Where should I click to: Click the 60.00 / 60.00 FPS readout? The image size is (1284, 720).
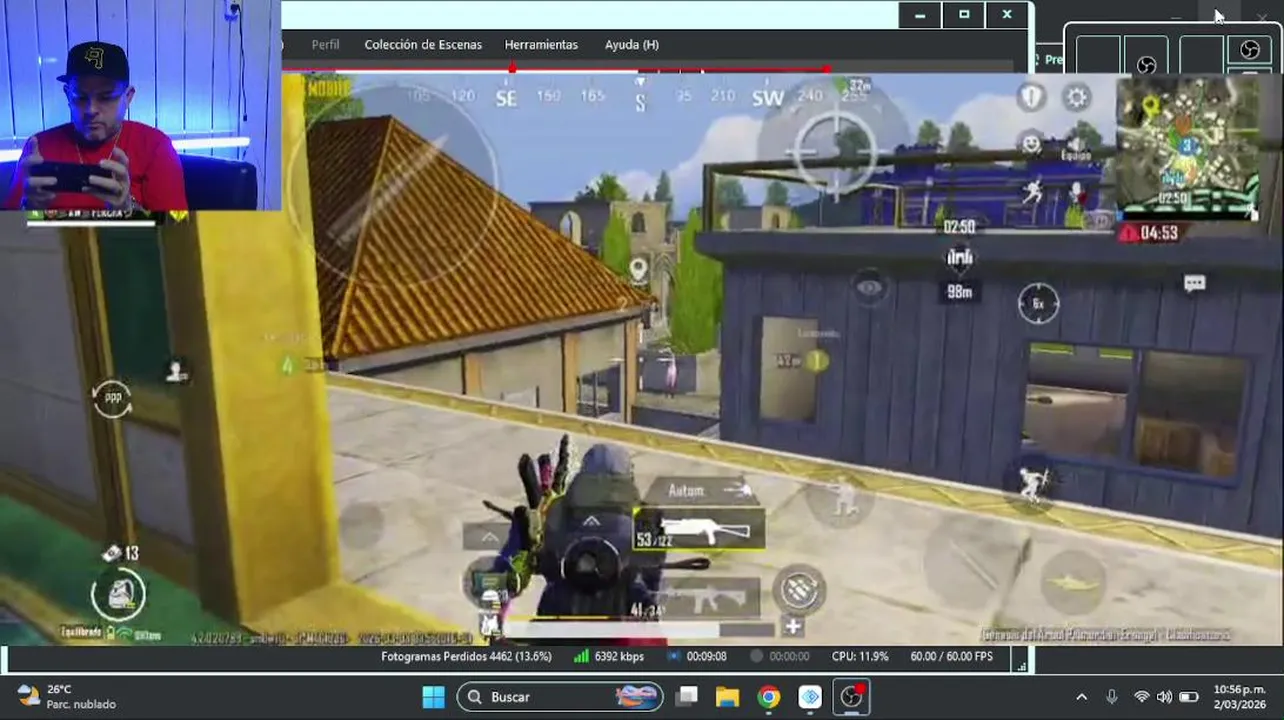(951, 657)
